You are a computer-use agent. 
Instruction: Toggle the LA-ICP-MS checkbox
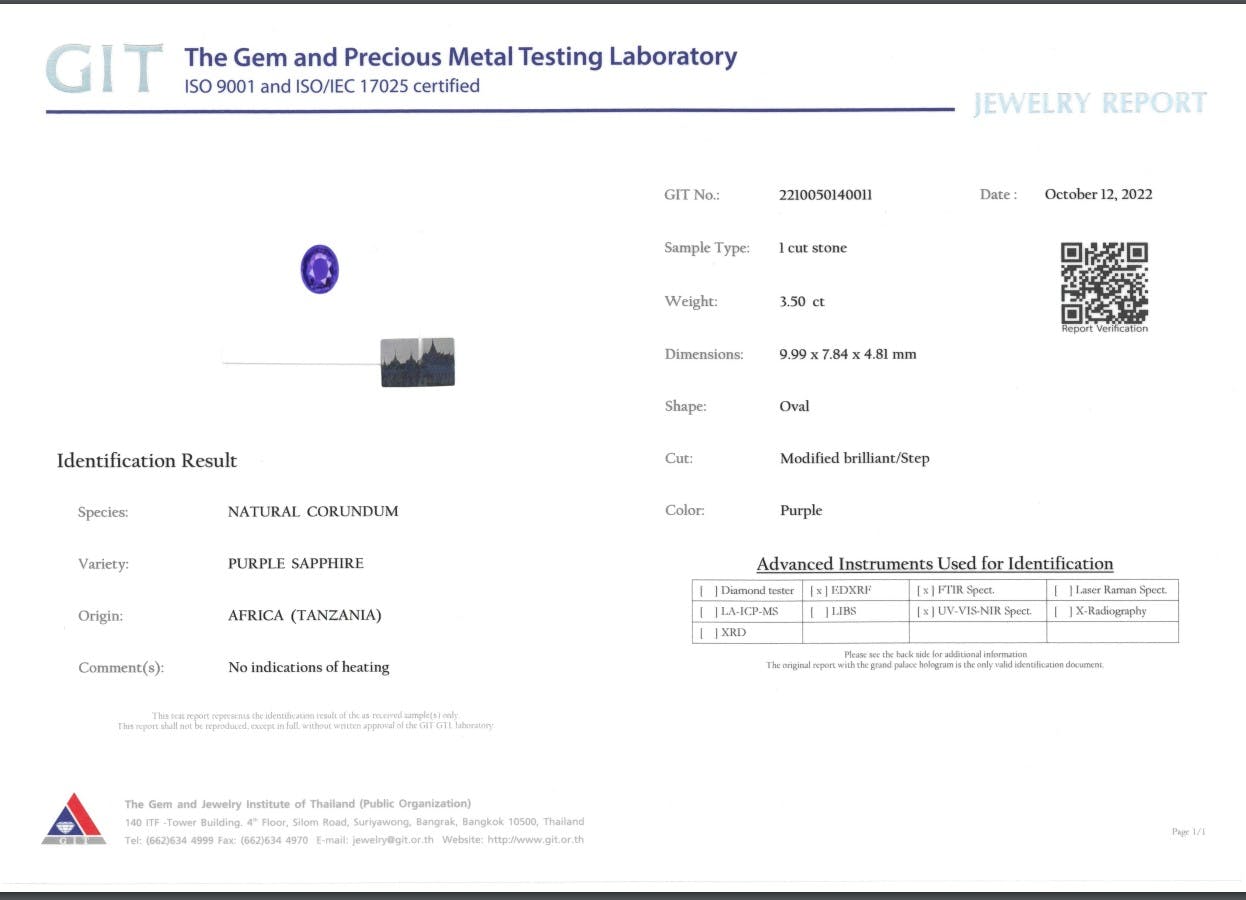click(x=708, y=611)
